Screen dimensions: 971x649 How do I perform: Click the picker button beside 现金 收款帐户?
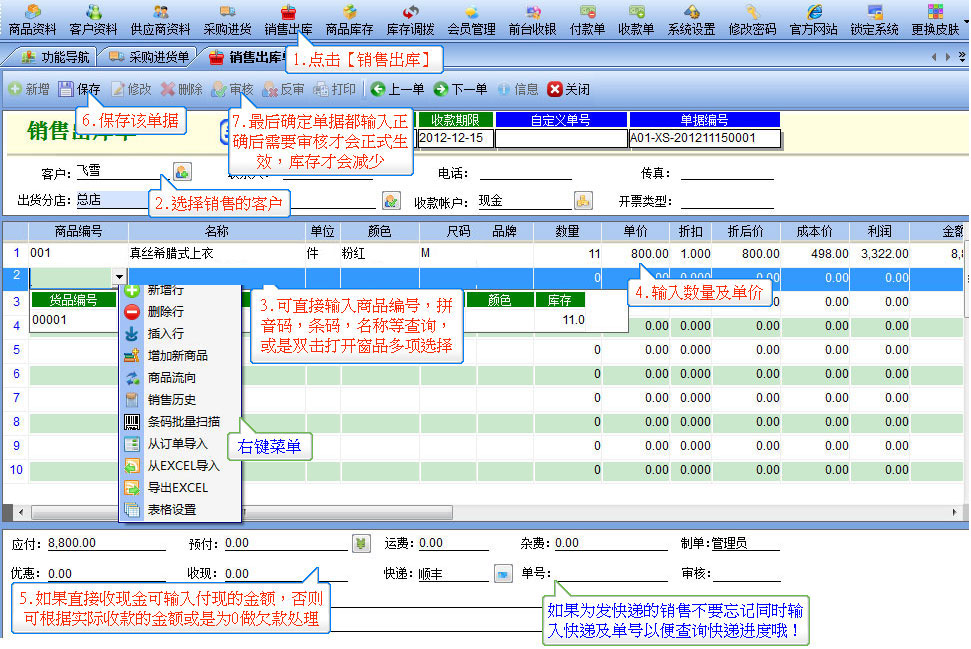click(582, 200)
